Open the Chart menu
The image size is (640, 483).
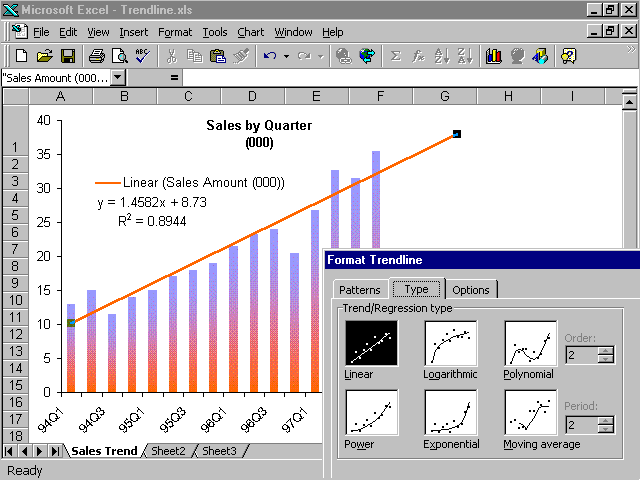pyautogui.click(x=250, y=32)
